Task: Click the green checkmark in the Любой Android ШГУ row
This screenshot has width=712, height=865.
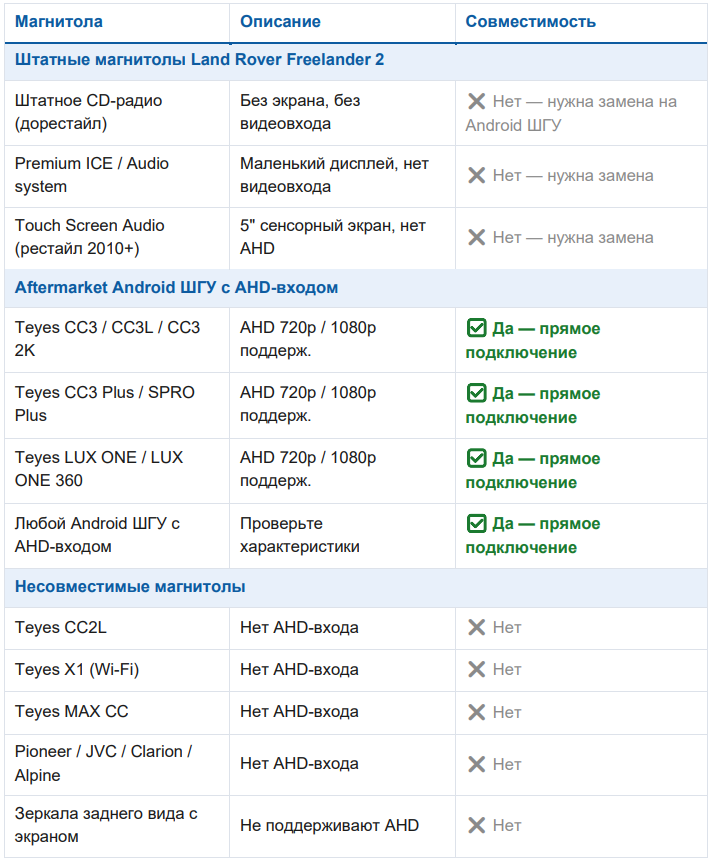Action: tap(477, 523)
